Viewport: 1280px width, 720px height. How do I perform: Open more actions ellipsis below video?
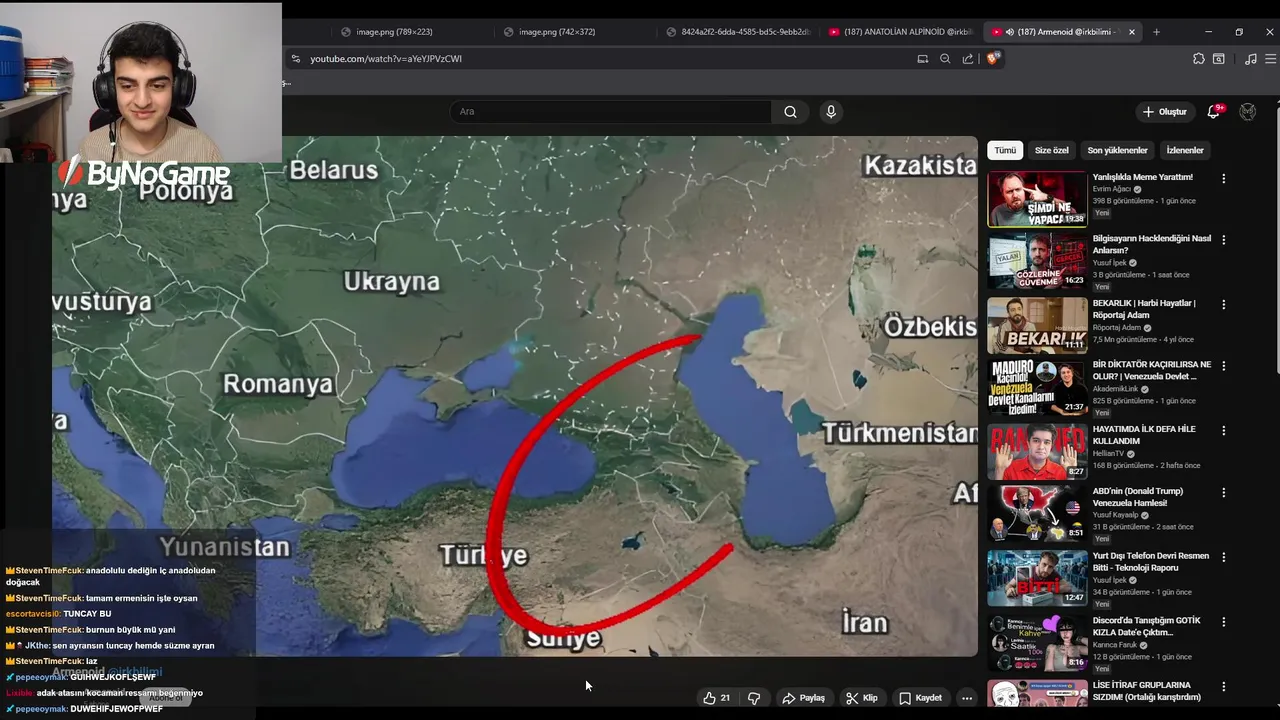click(x=967, y=698)
